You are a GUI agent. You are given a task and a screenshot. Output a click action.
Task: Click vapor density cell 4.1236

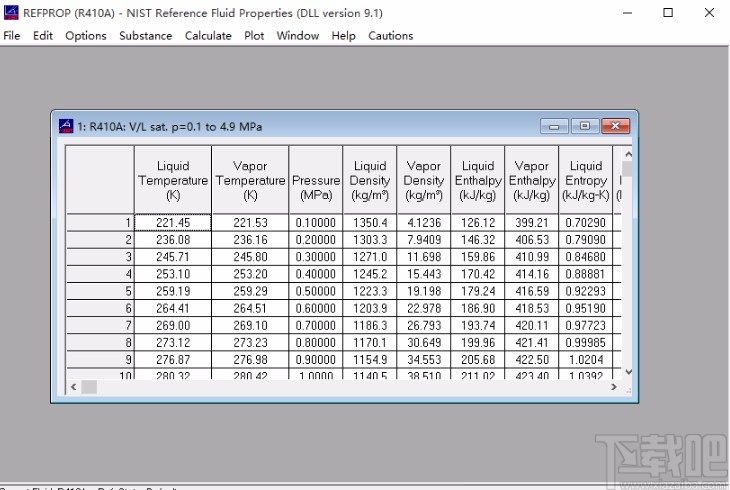click(424, 223)
